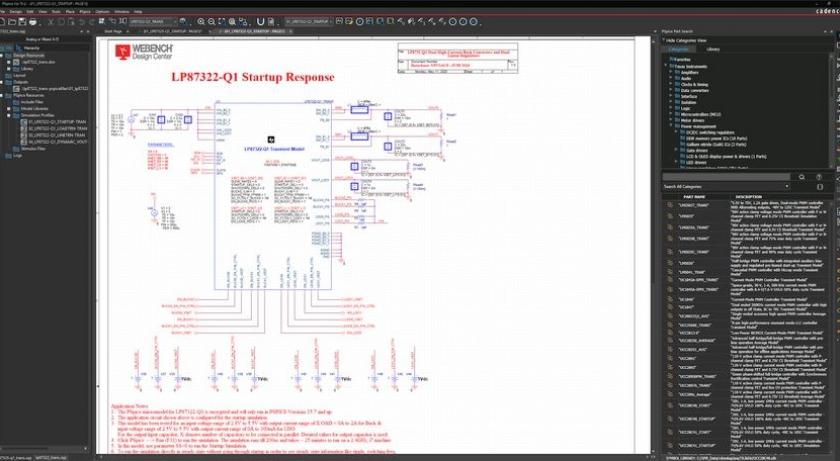The width and height of the screenshot is (840, 461).
Task: Click the help icon beside part search
Action: click(x=819, y=177)
